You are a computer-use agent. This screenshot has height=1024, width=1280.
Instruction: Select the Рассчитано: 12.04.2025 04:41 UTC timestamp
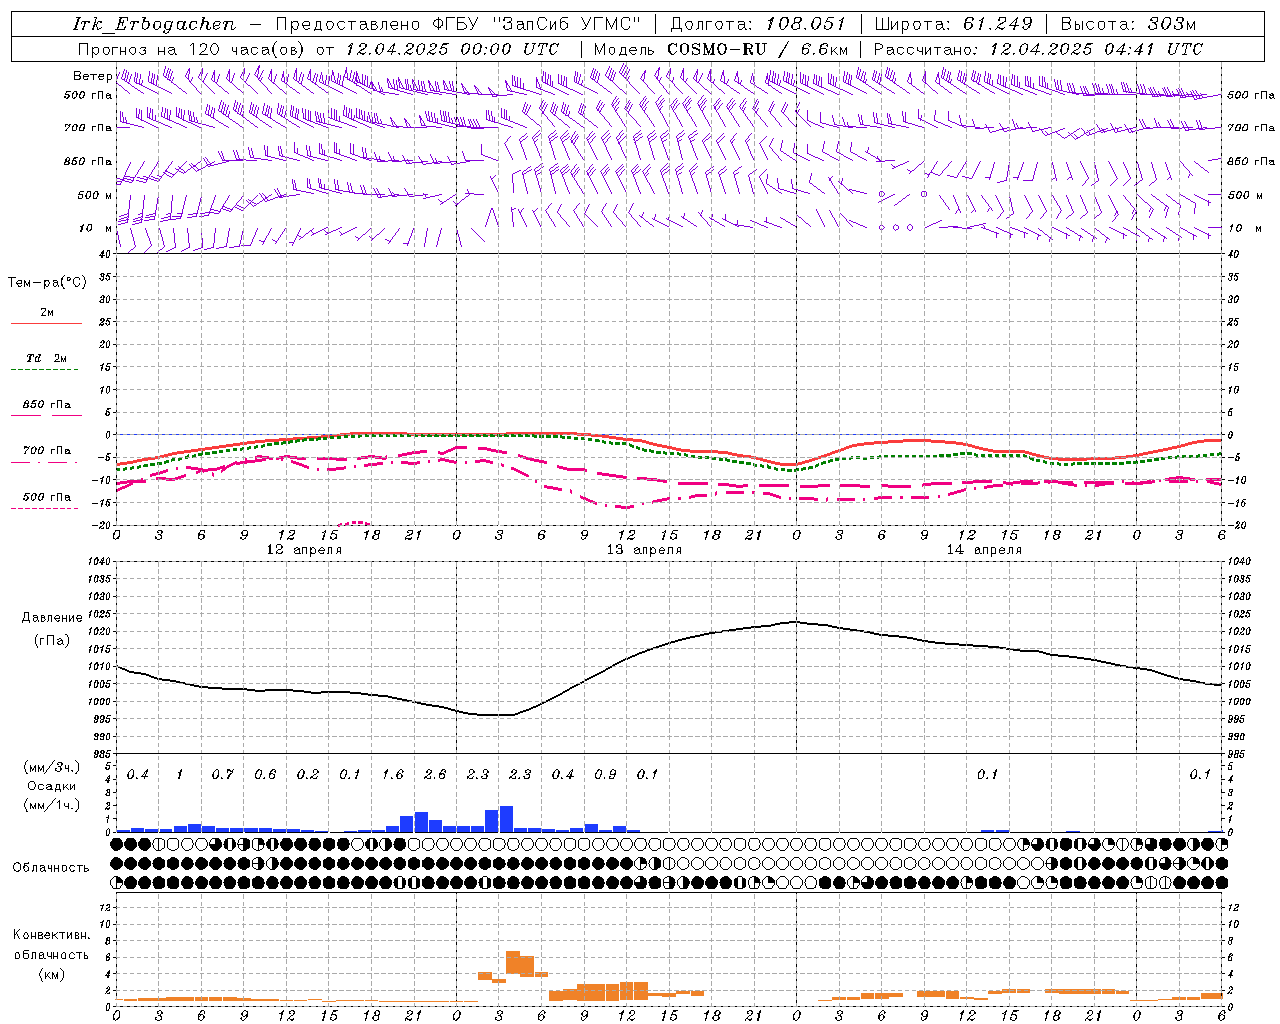coord(1038,49)
